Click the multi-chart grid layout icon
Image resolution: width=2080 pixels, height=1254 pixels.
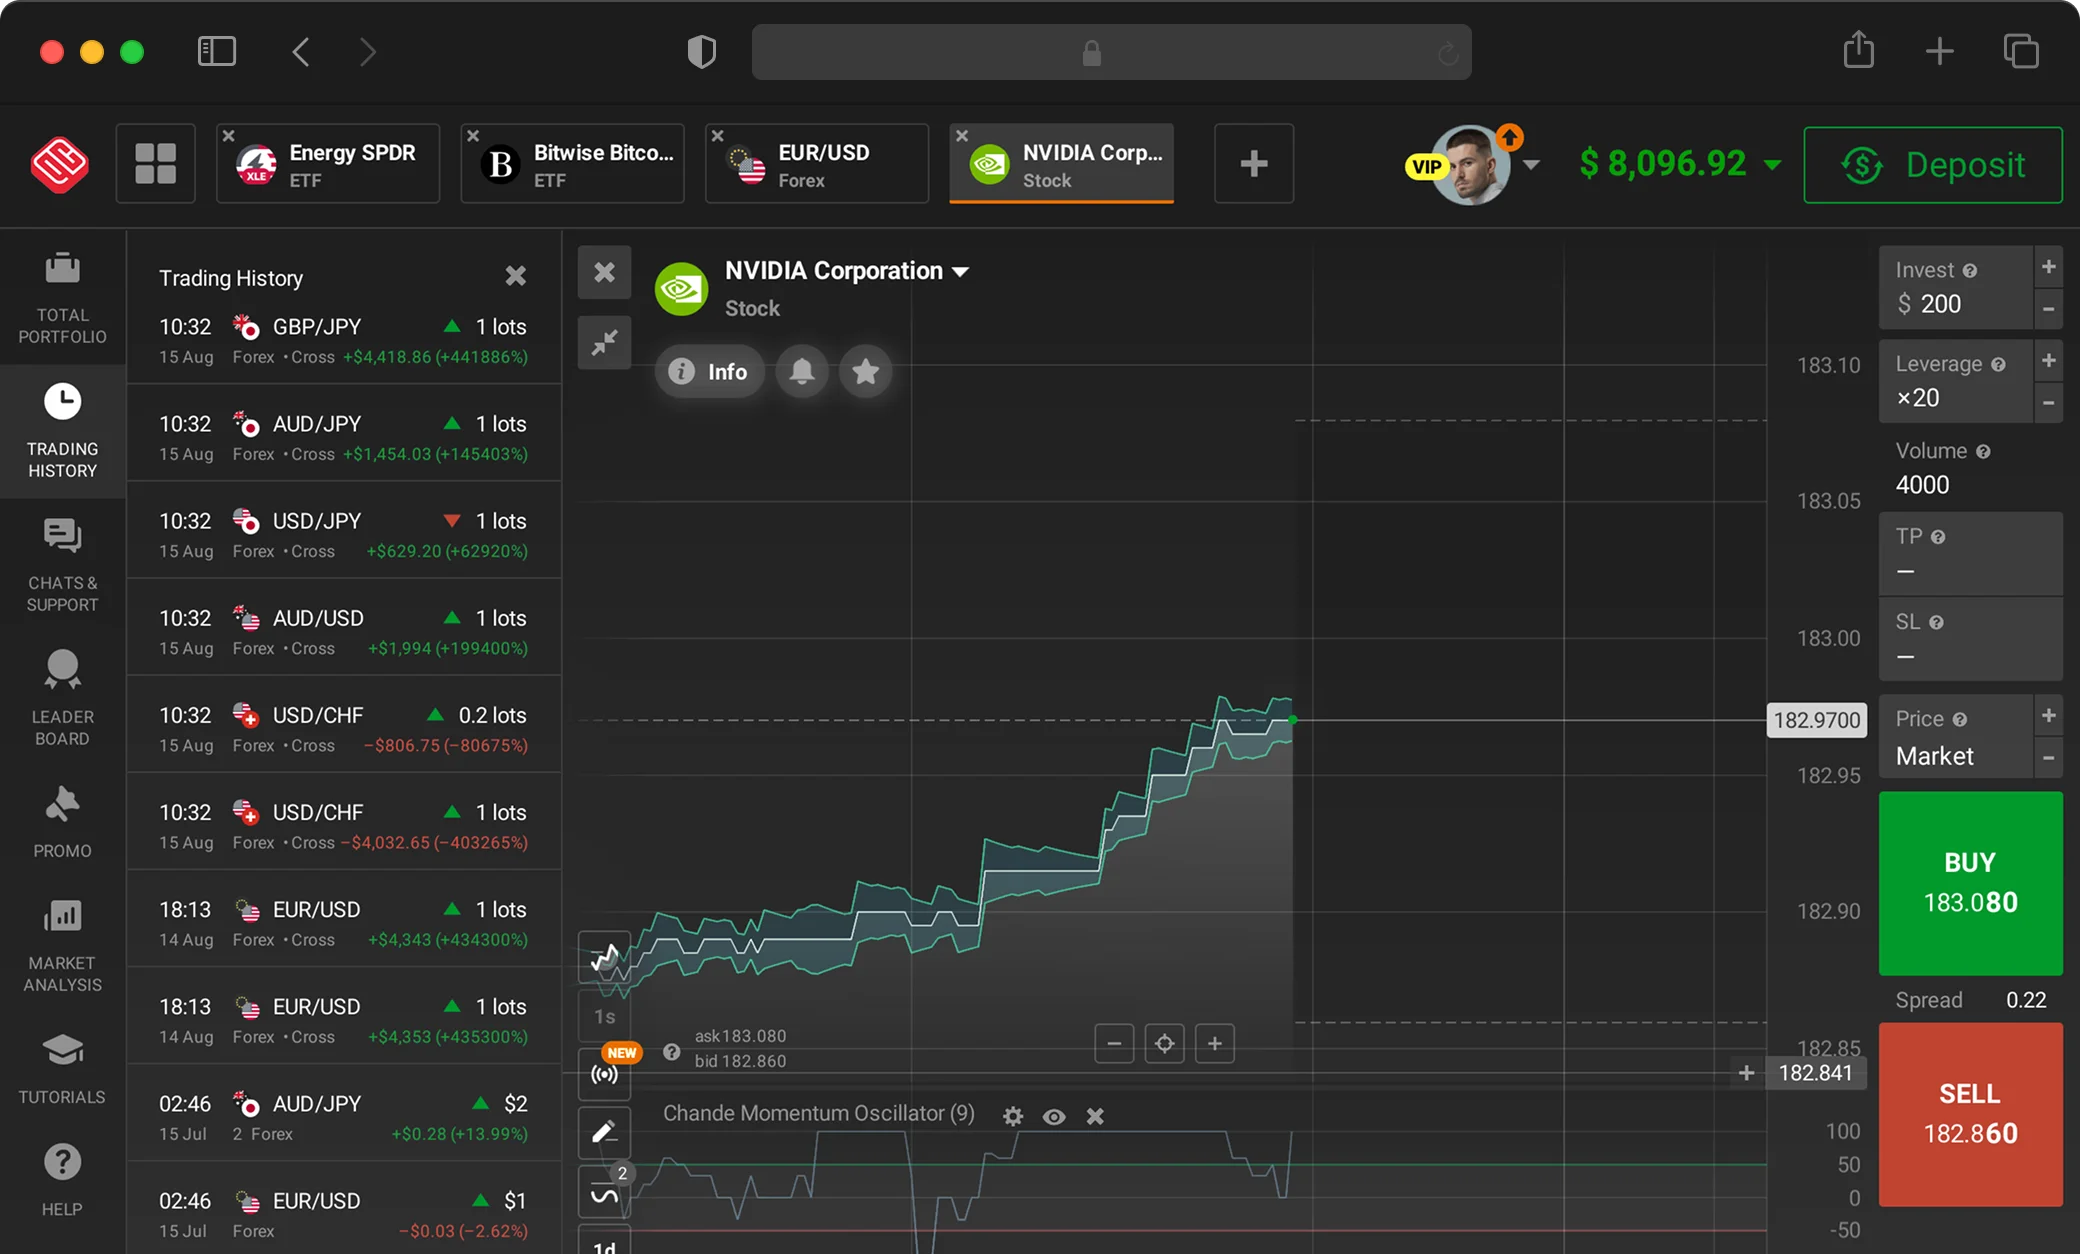[155, 163]
